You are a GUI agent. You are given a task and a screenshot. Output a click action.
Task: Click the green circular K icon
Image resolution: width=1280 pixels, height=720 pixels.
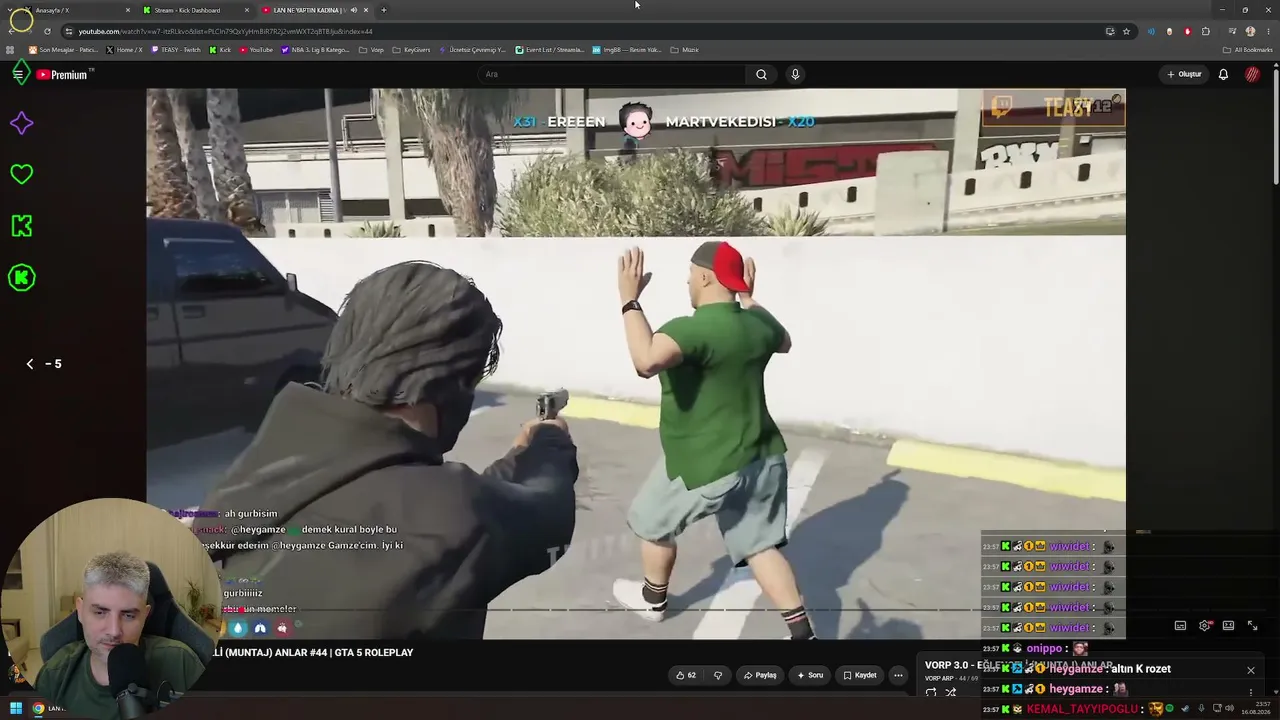[x=21, y=277]
